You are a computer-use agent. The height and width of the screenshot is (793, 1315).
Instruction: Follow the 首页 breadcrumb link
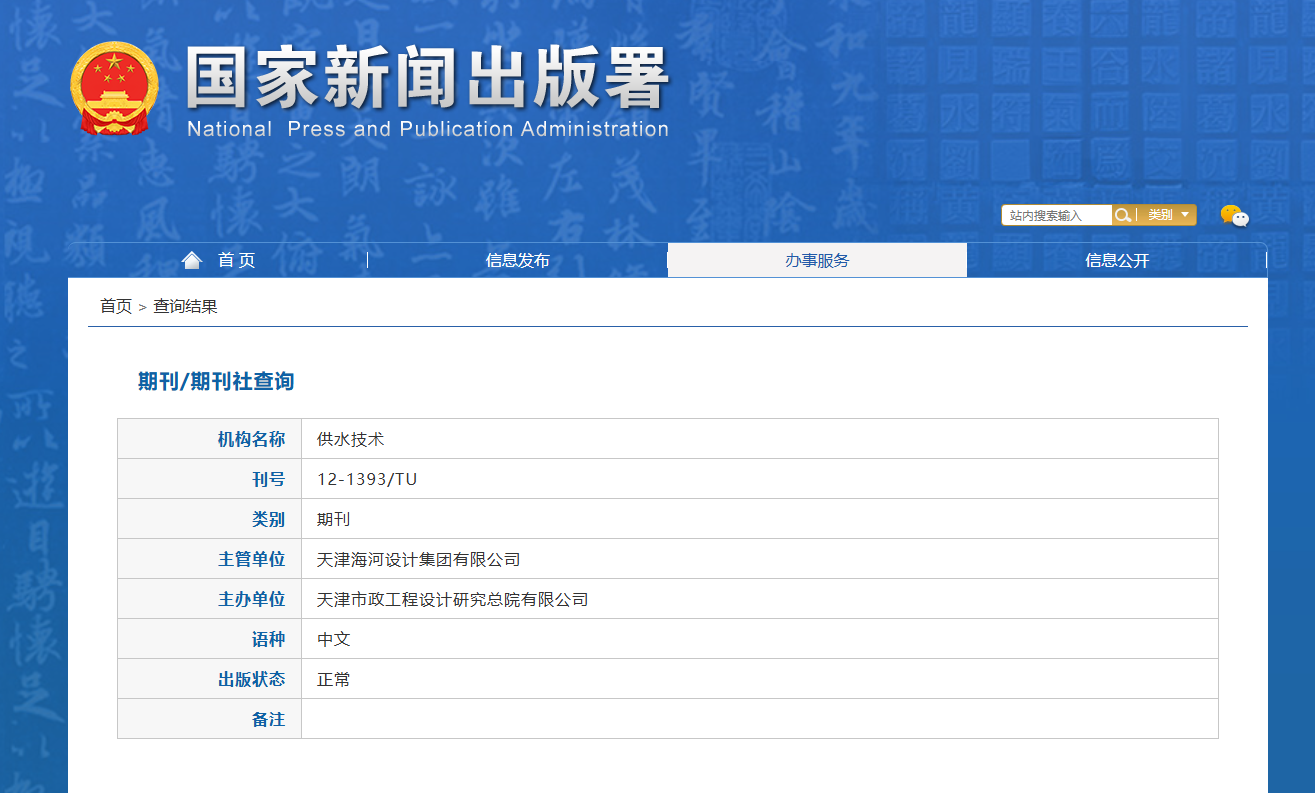pyautogui.click(x=116, y=306)
